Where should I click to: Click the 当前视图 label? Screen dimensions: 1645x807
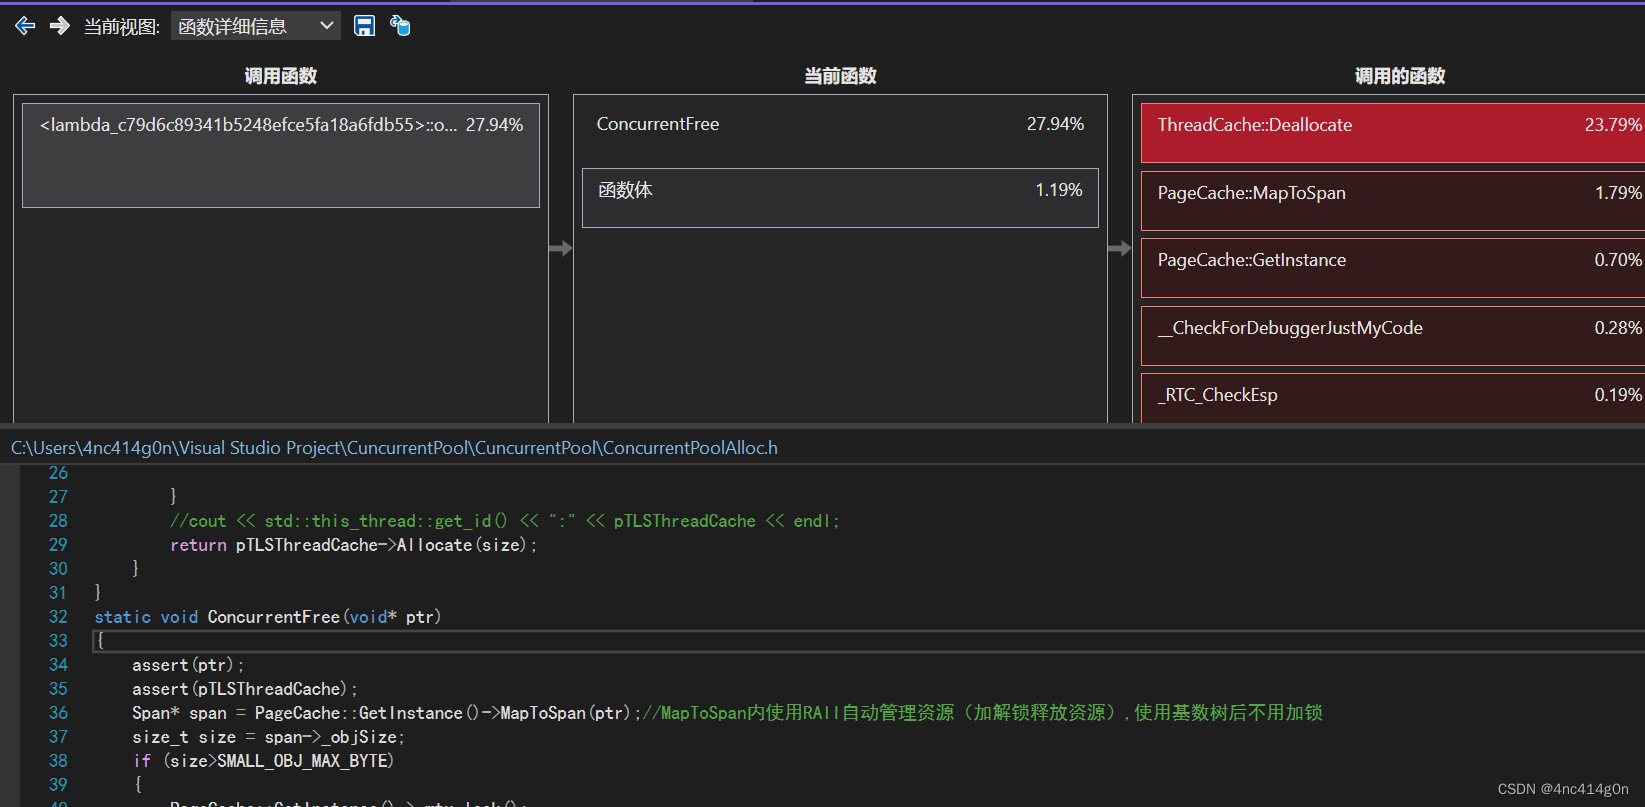(x=122, y=27)
